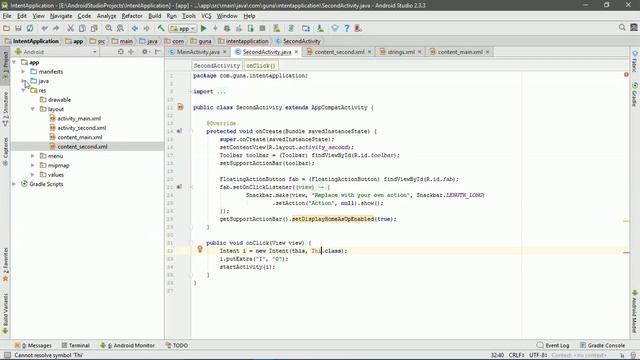Open the Refactor menu
The height and width of the screenshot is (360, 640).
click(132, 16)
